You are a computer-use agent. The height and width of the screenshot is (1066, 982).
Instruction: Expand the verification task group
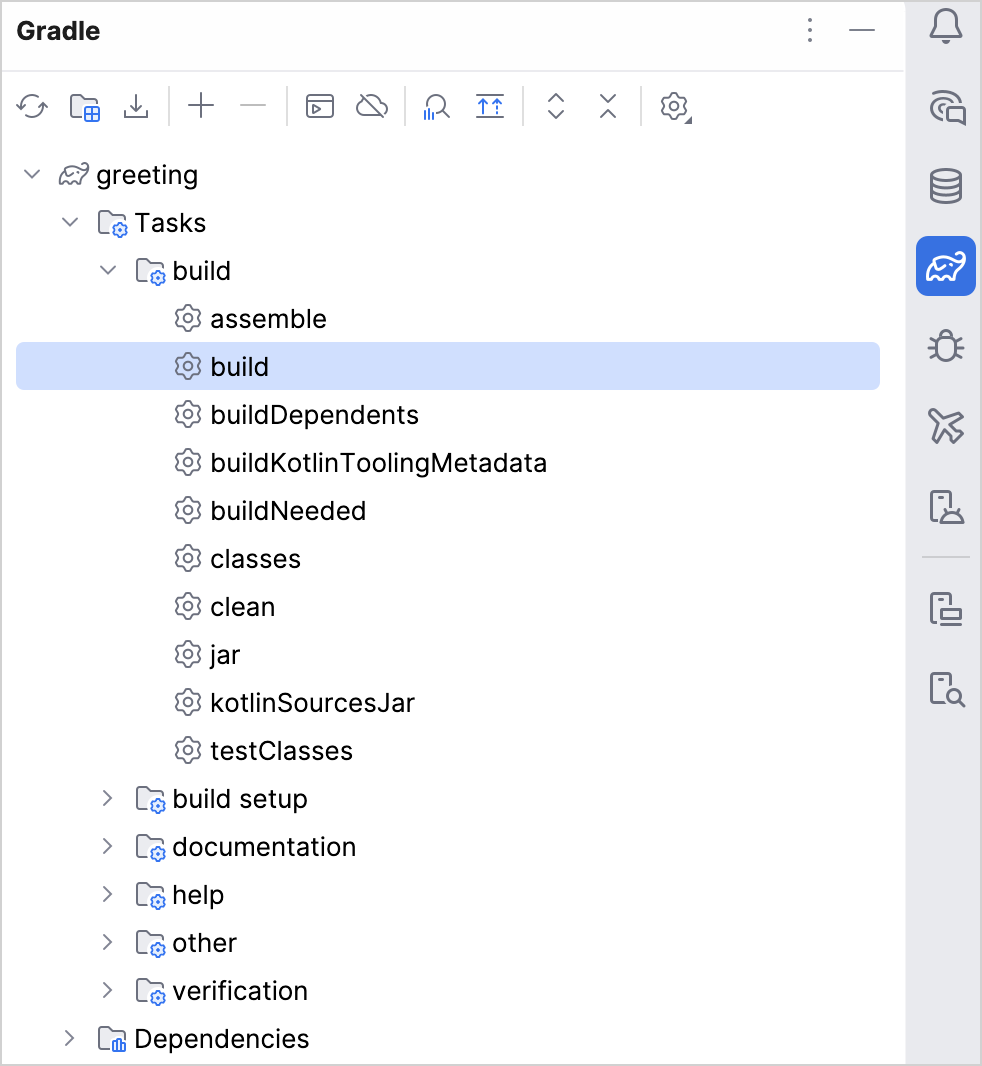pos(107,991)
